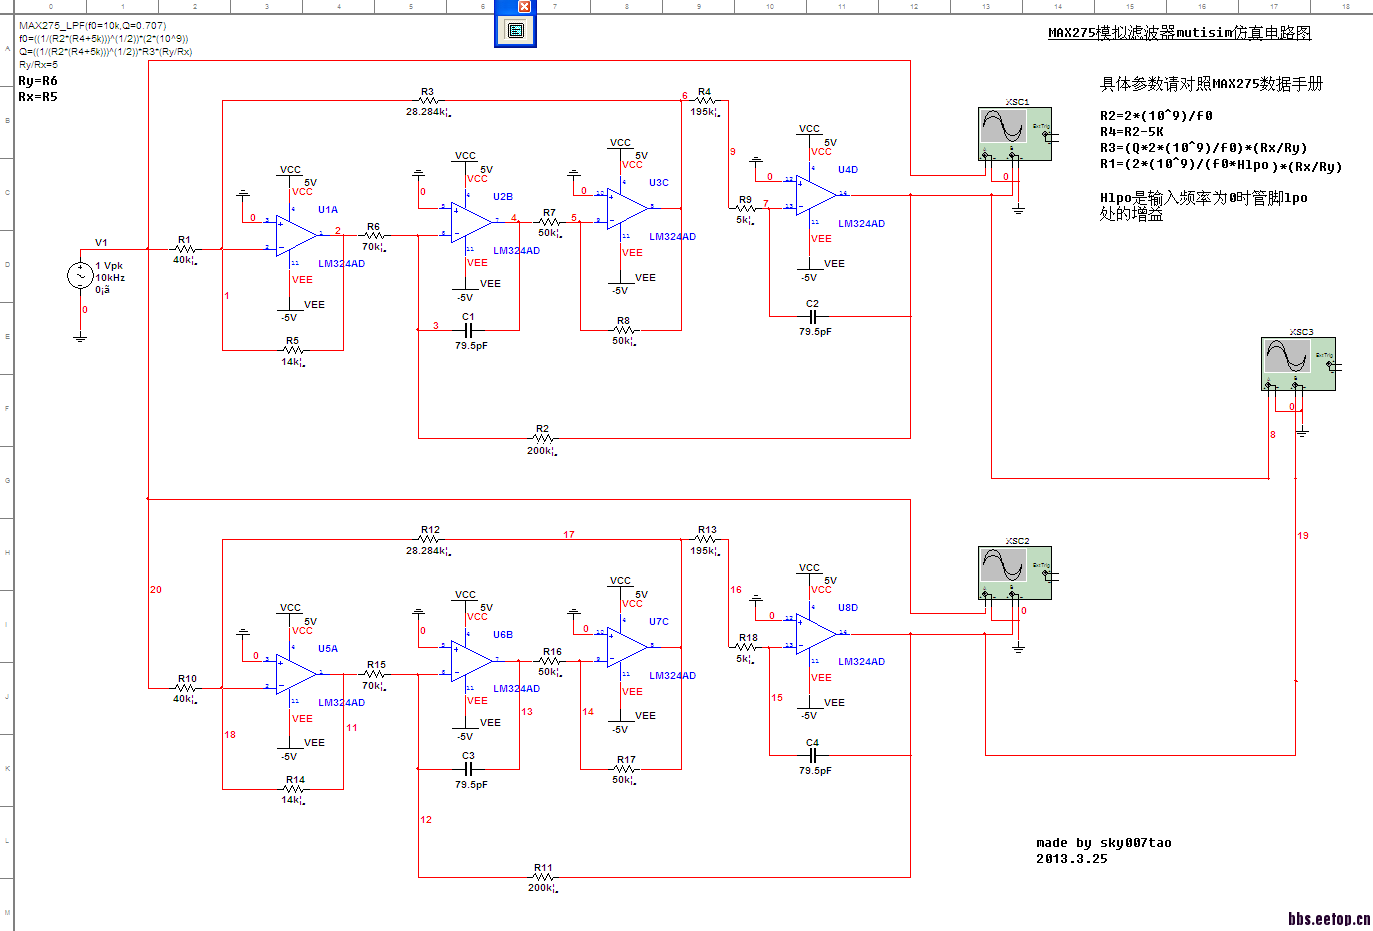This screenshot has height=931, width=1373.
Task: Click the U5A op-amp triangle symbol
Action: 297,674
